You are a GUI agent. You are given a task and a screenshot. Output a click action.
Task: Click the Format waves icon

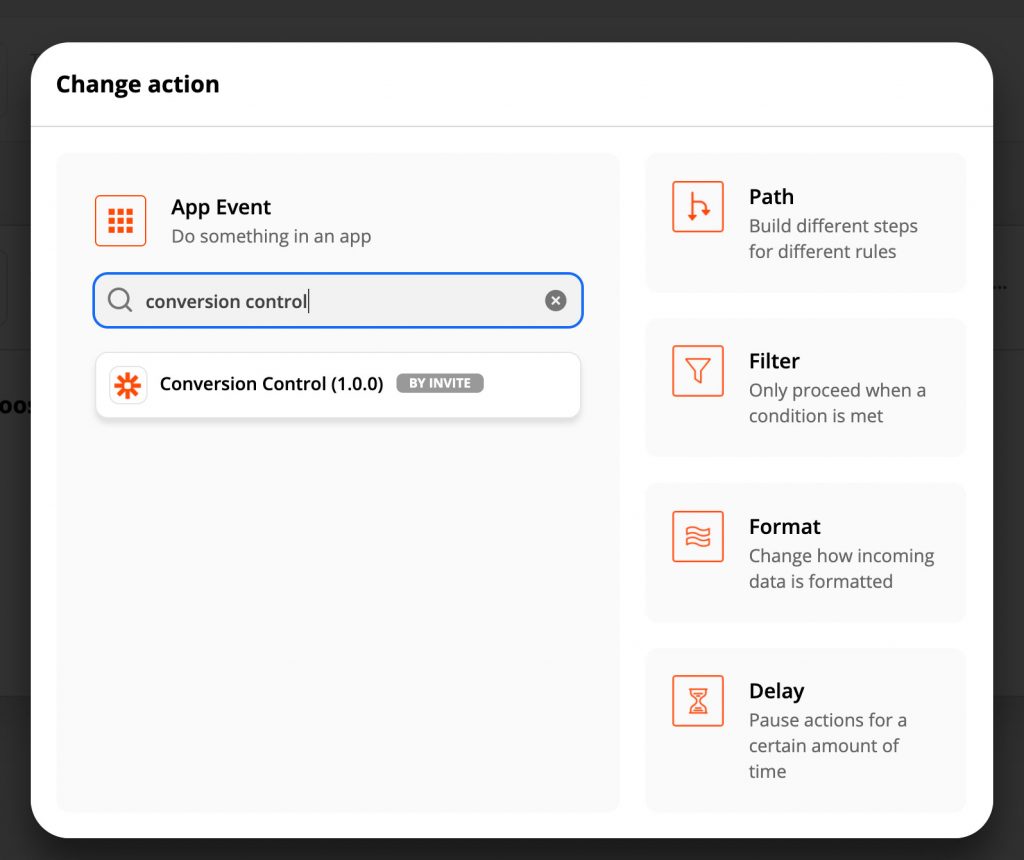(x=697, y=536)
